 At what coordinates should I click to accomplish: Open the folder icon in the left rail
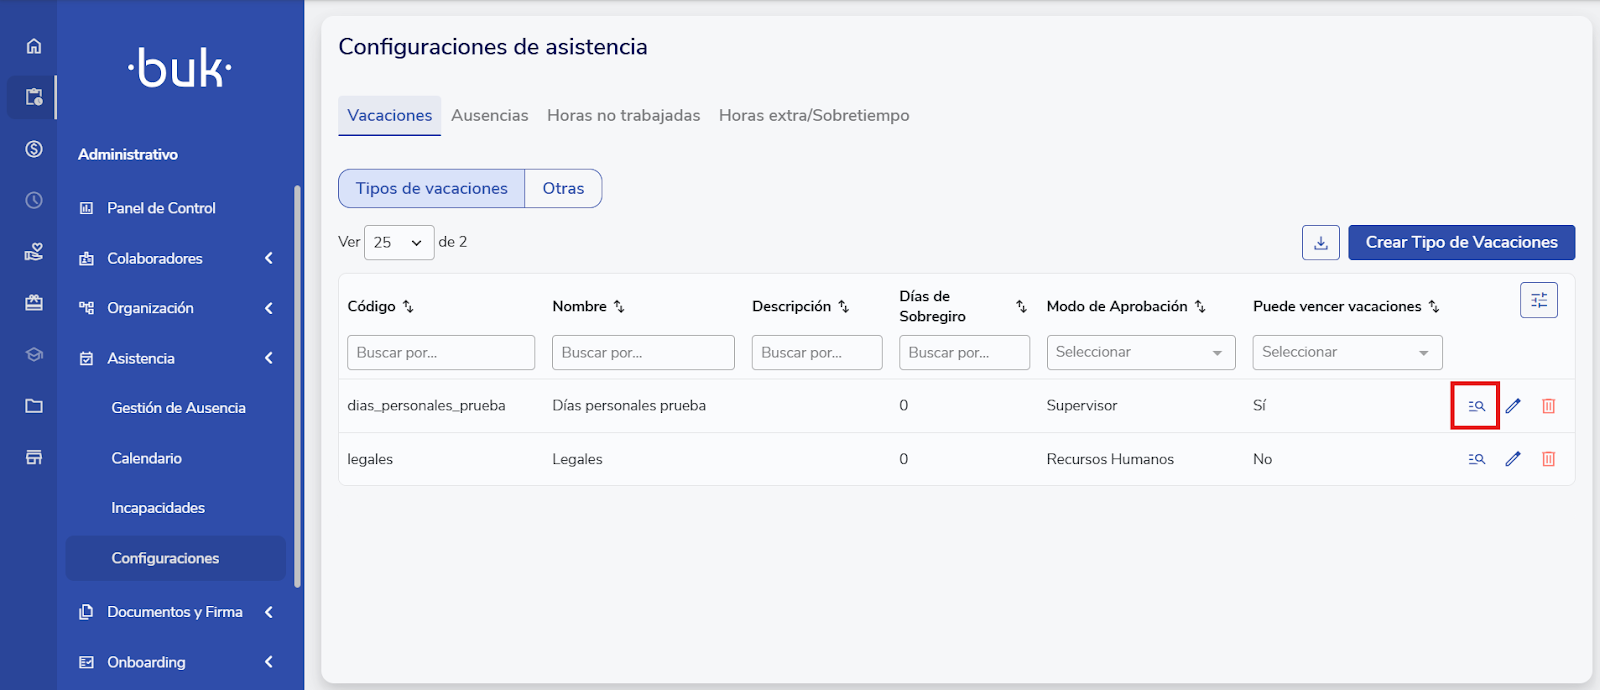[34, 406]
